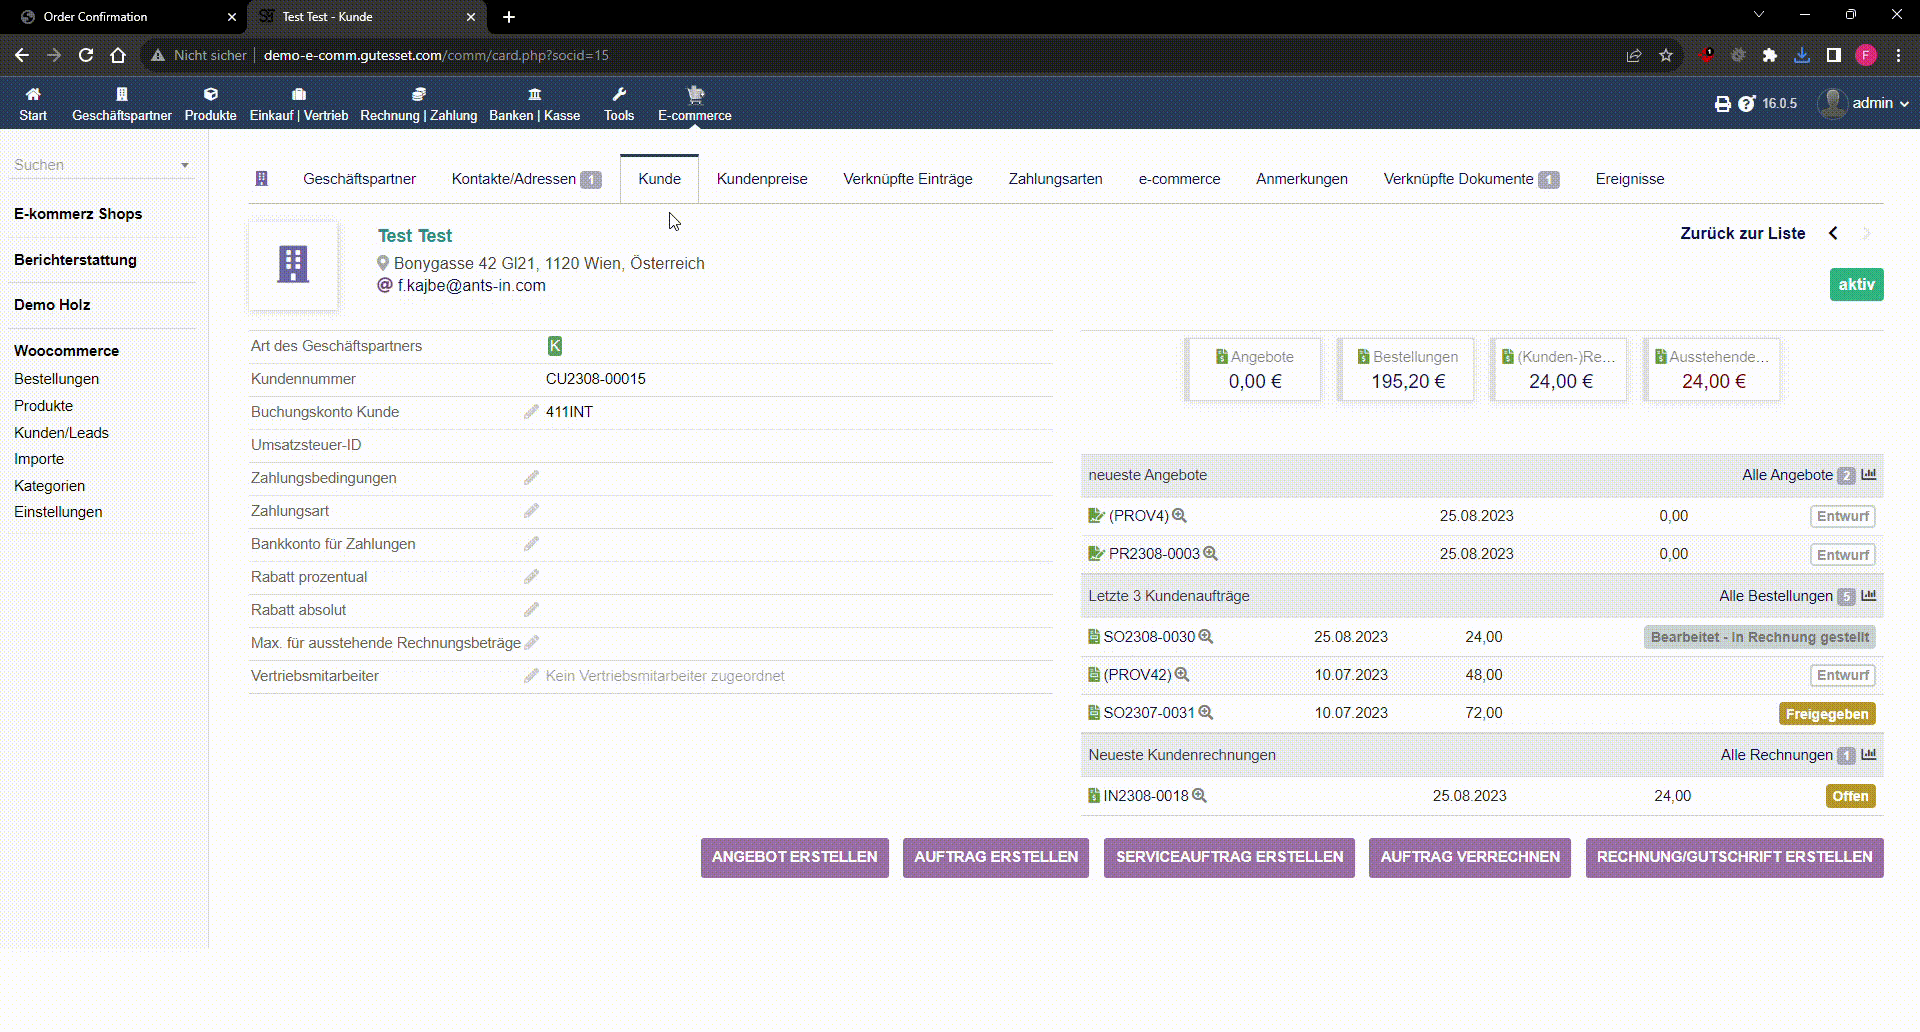Open Bestellungen in Woocommerce sidebar
Image resolution: width=1920 pixels, height=1032 pixels.
[x=57, y=379]
